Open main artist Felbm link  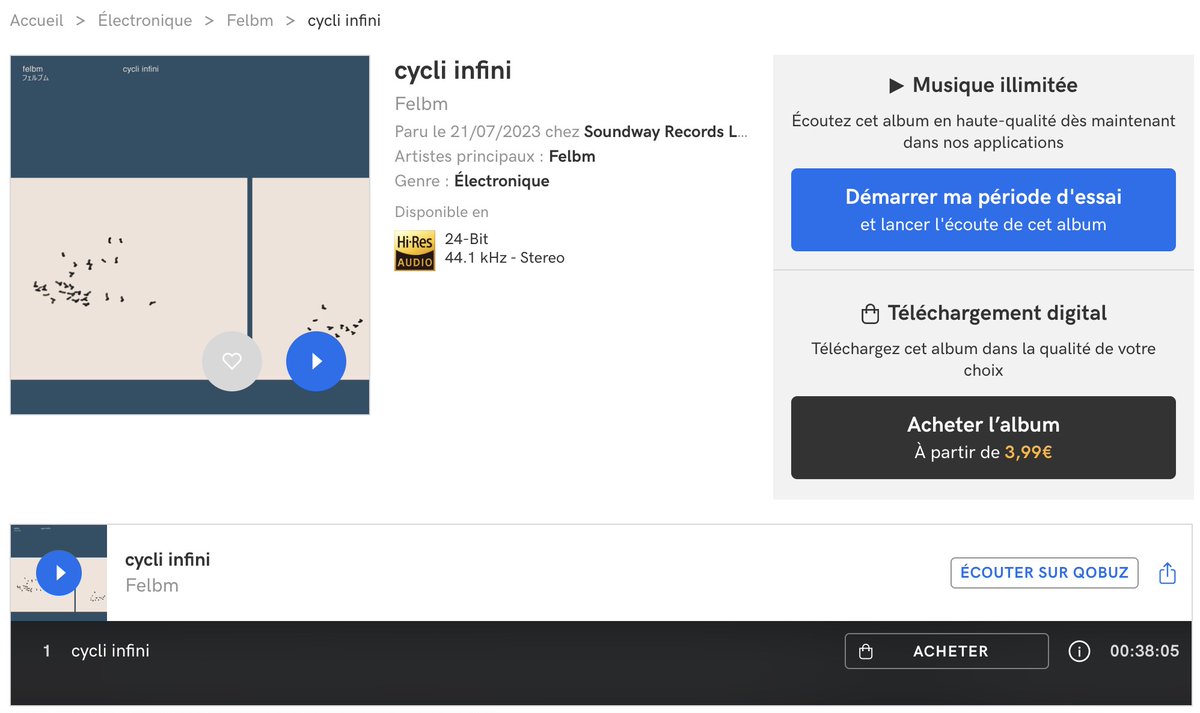(x=572, y=156)
